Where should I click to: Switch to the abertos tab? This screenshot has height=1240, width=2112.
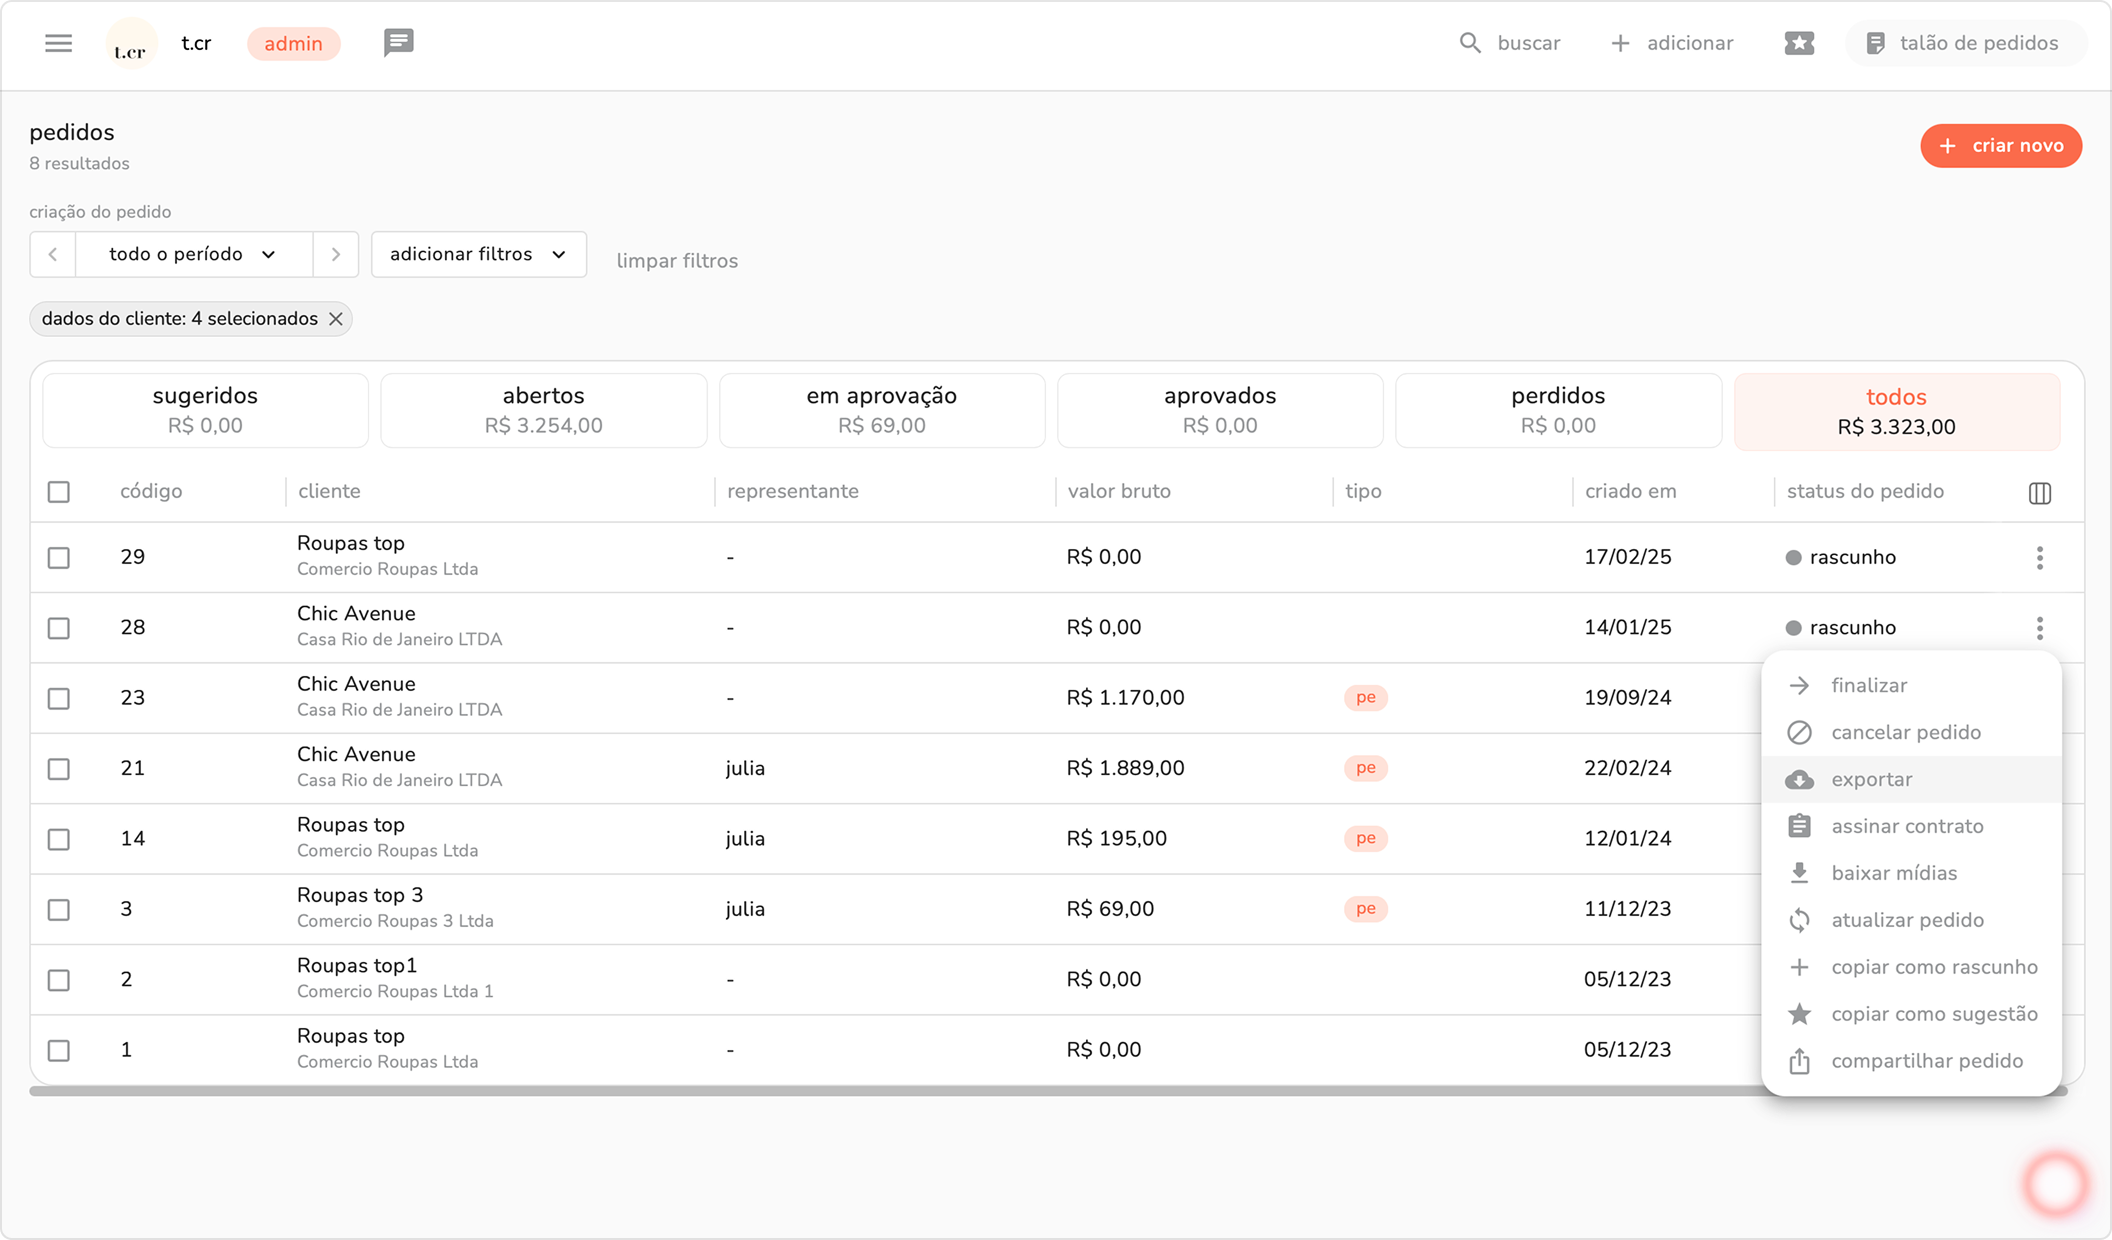[543, 410]
